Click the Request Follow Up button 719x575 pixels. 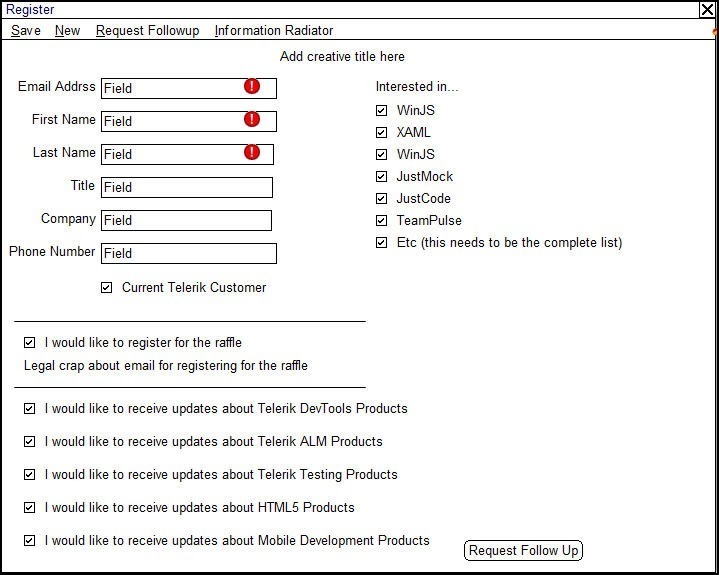(523, 550)
